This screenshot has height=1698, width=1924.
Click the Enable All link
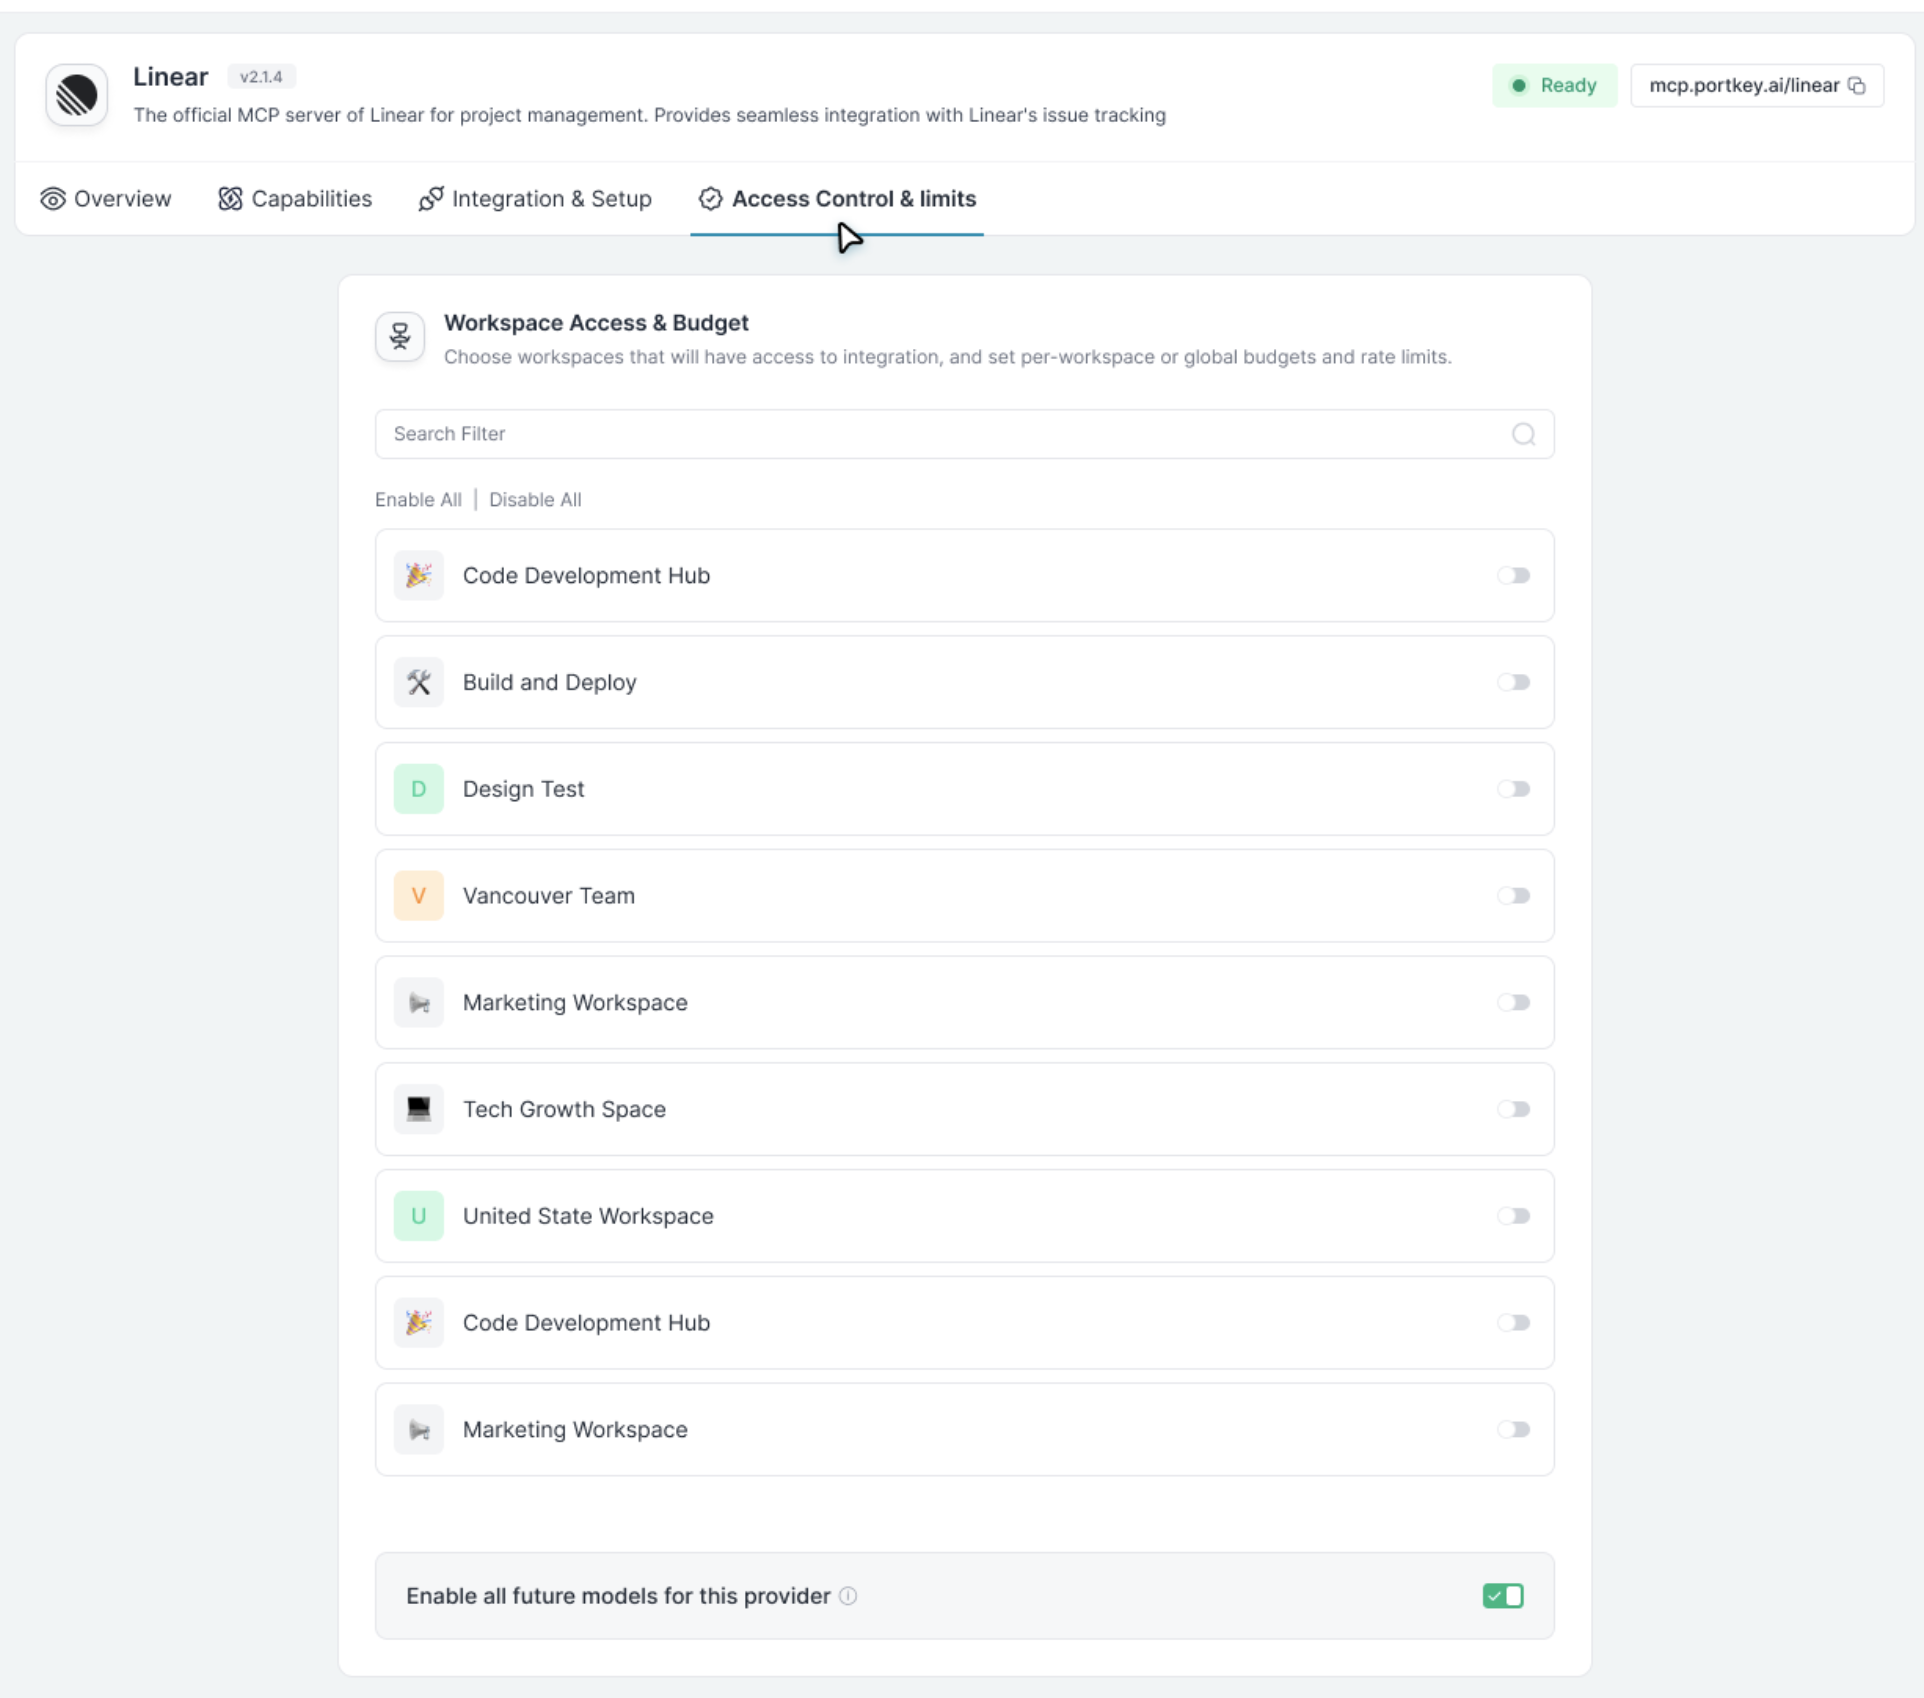418,499
